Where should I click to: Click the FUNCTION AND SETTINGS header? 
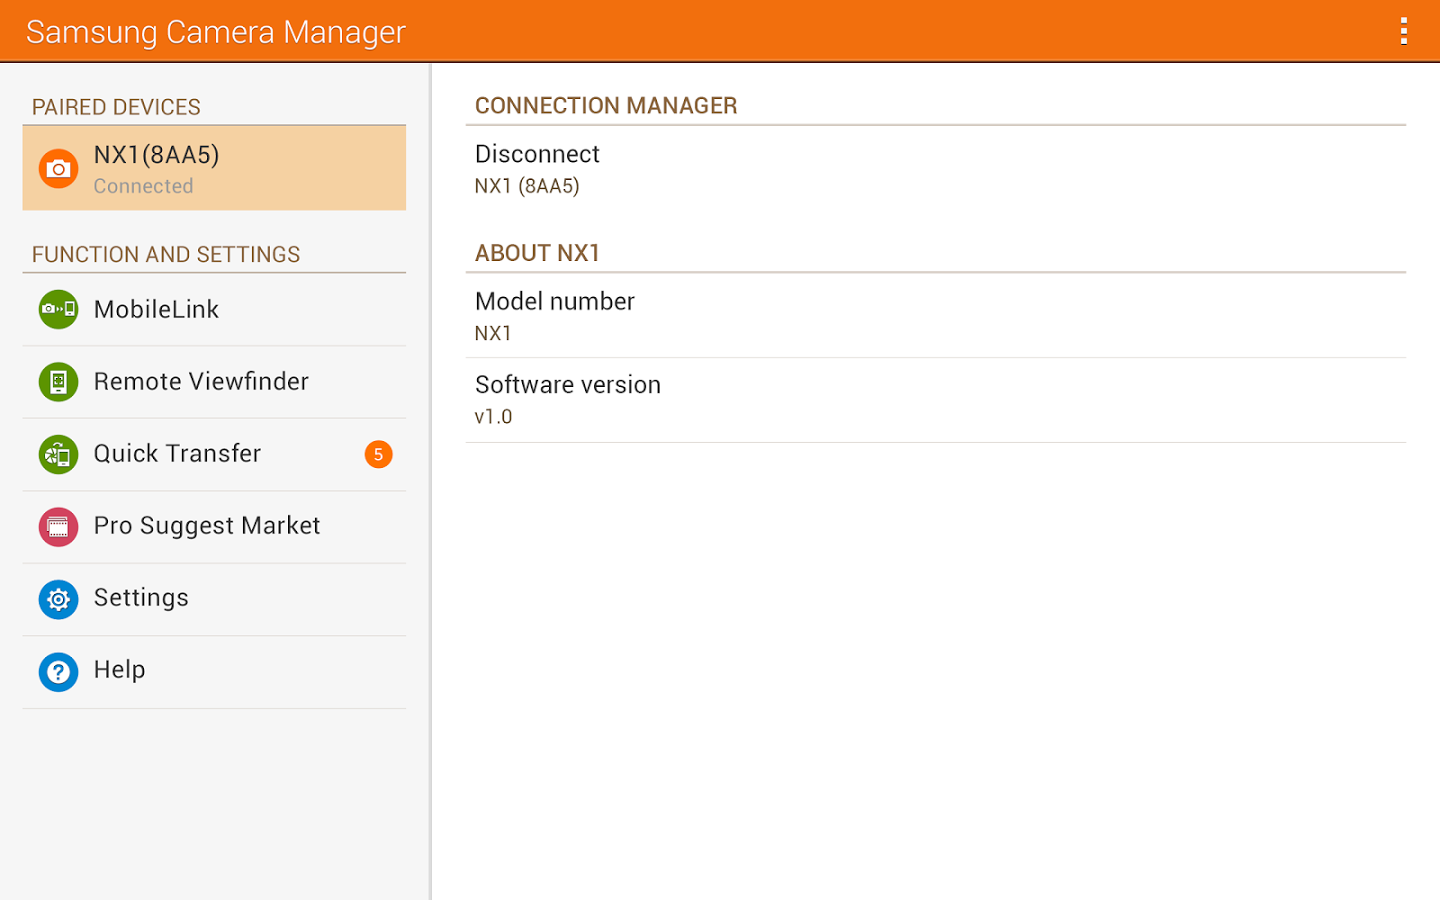pyautogui.click(x=166, y=254)
